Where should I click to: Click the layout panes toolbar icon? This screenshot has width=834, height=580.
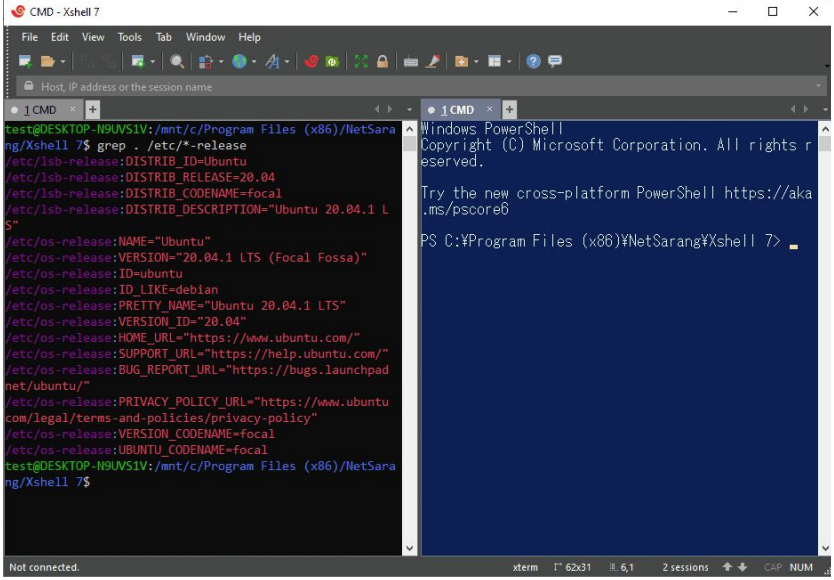495,61
